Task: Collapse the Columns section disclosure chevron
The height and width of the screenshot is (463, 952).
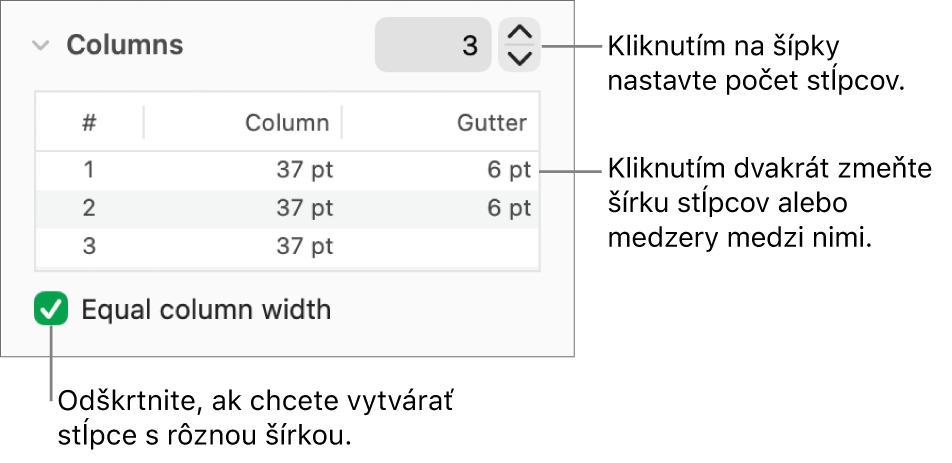Action: (41, 46)
